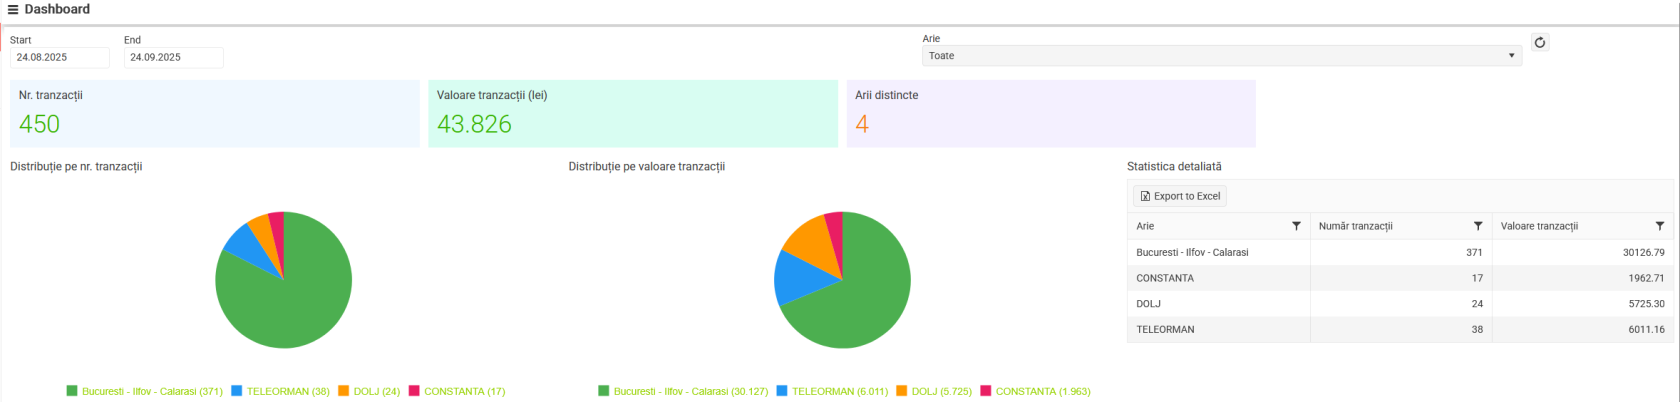
Task: Export the table to Excel
Action: point(1180,196)
